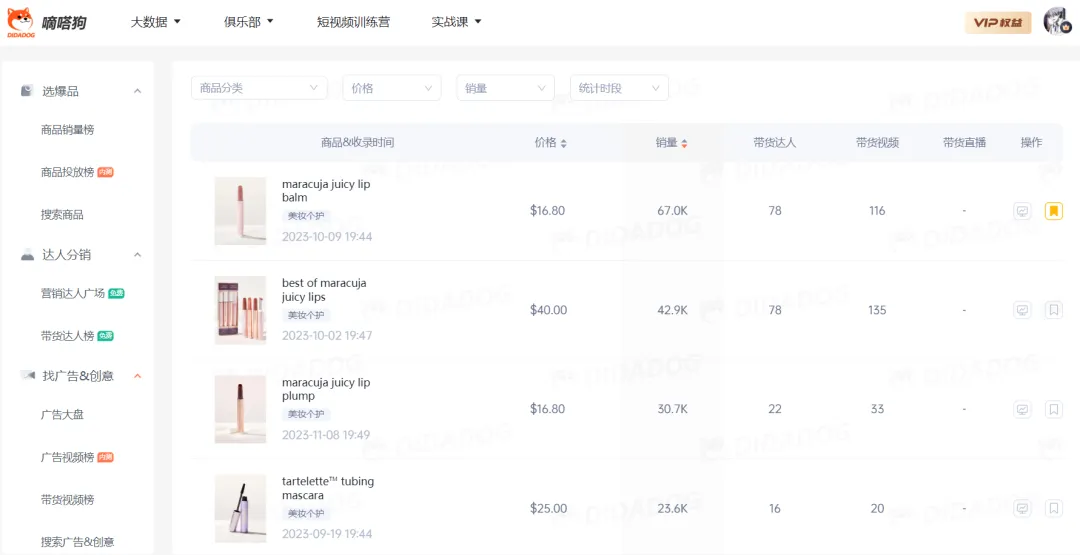Open the 销量 filter dropdown
The image size is (1080, 555).
[x=506, y=88]
